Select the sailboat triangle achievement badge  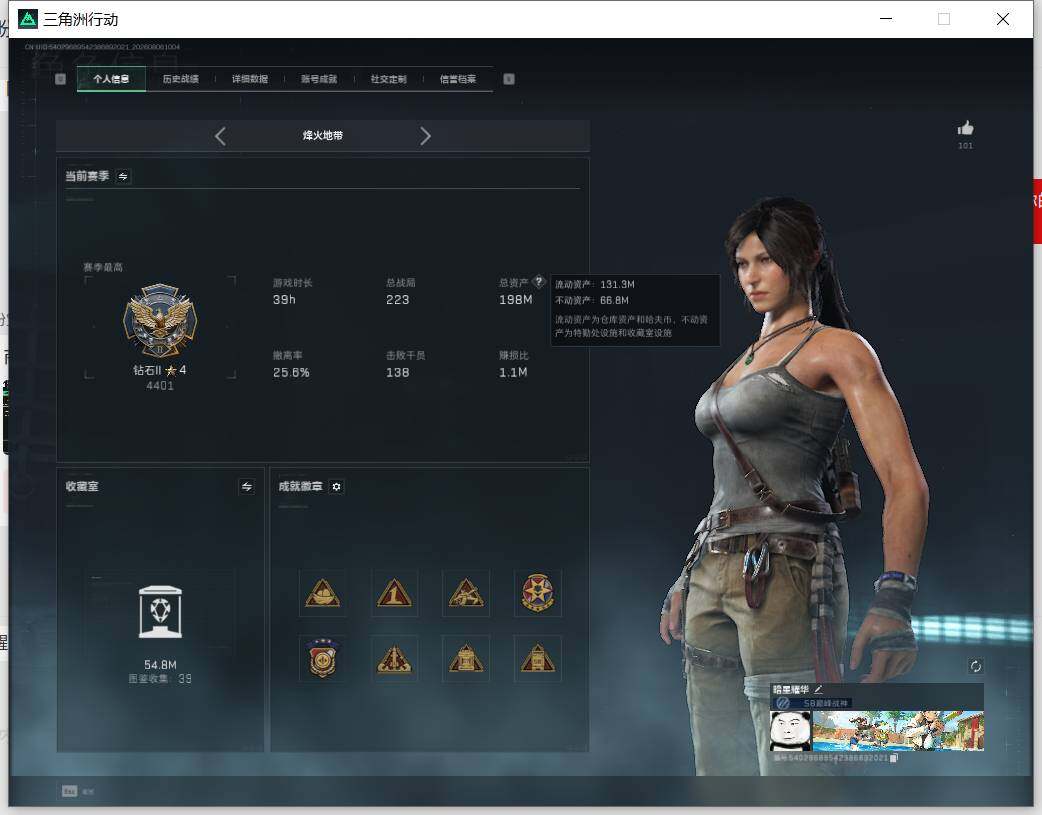tap(323, 593)
